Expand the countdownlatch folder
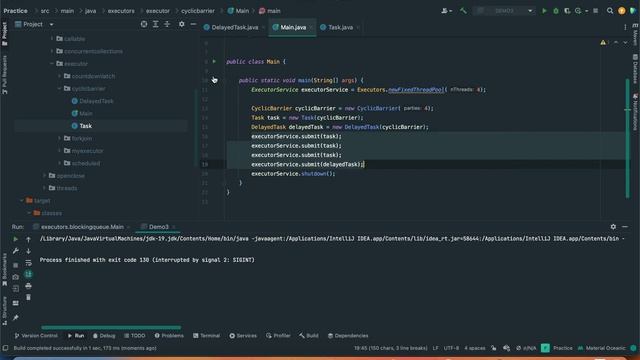640x360 pixels. [60, 76]
